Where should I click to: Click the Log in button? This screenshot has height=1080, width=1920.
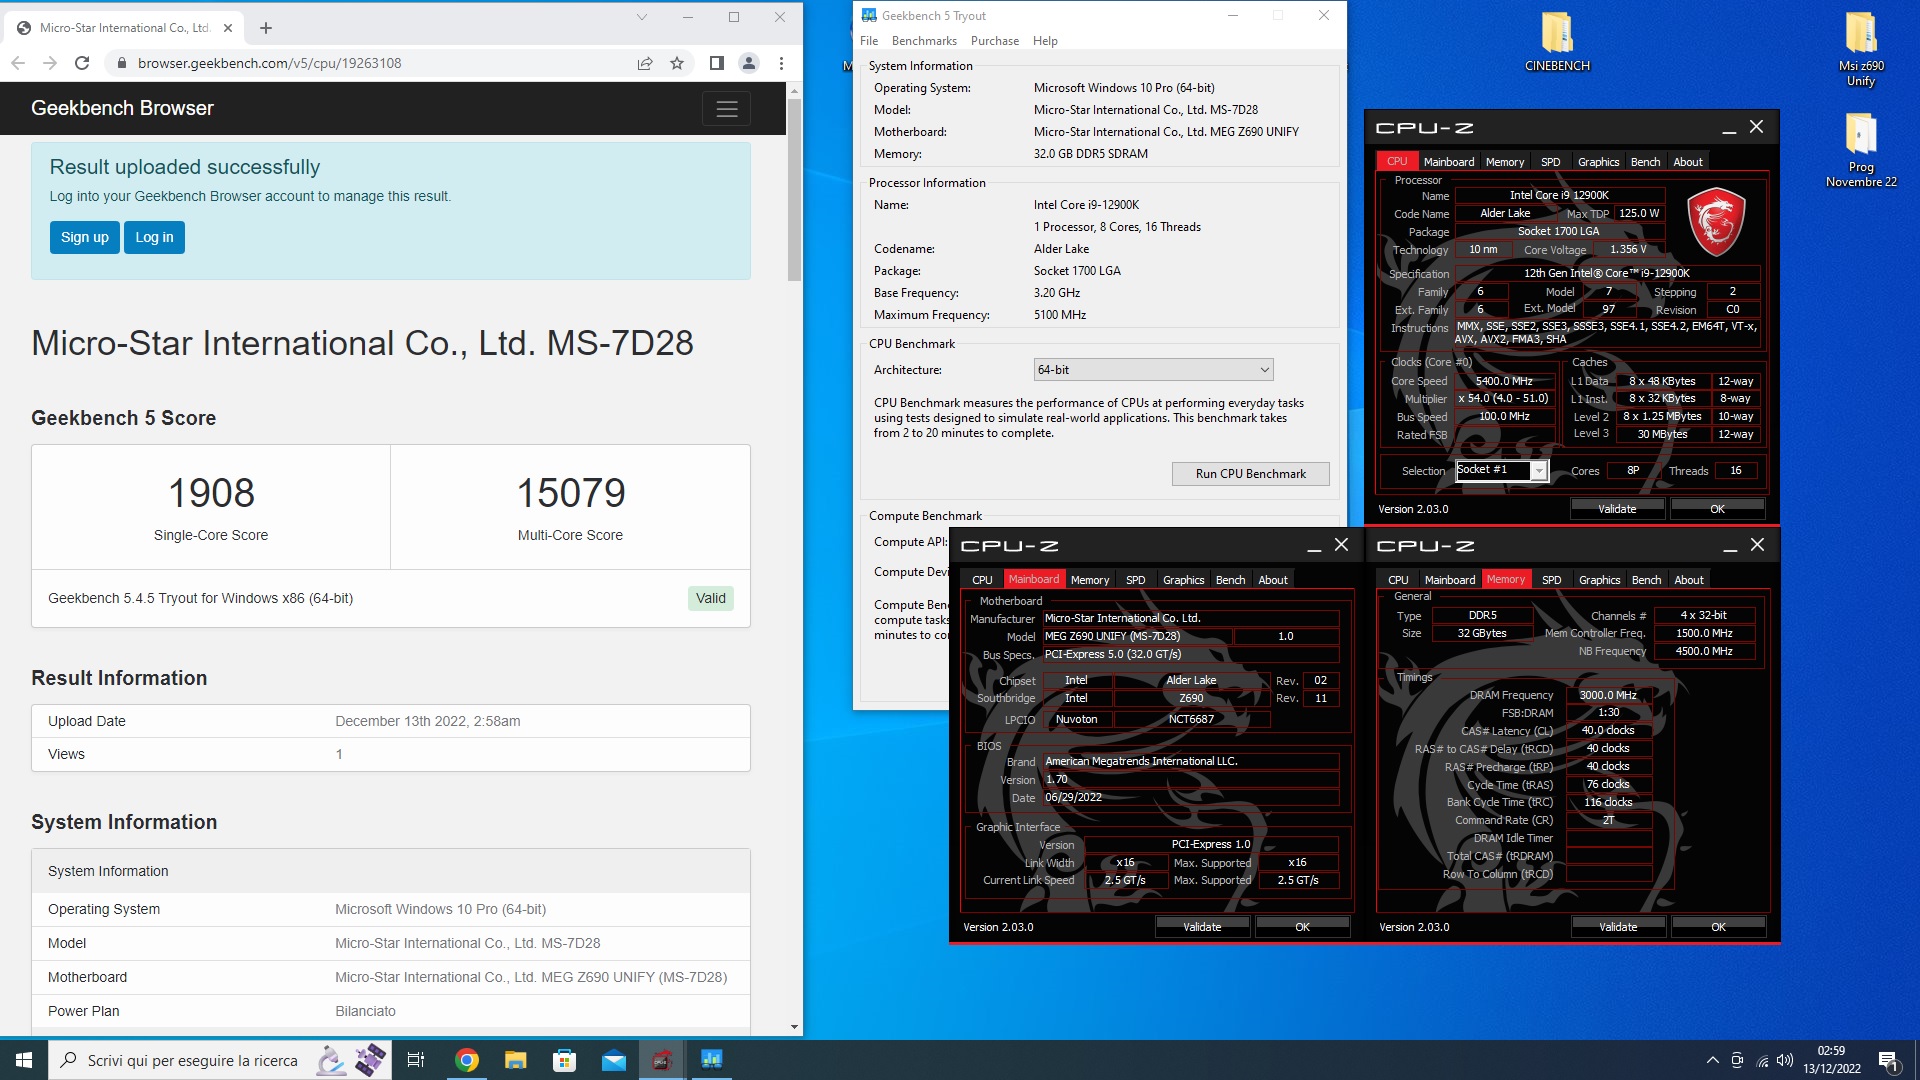pos(154,237)
